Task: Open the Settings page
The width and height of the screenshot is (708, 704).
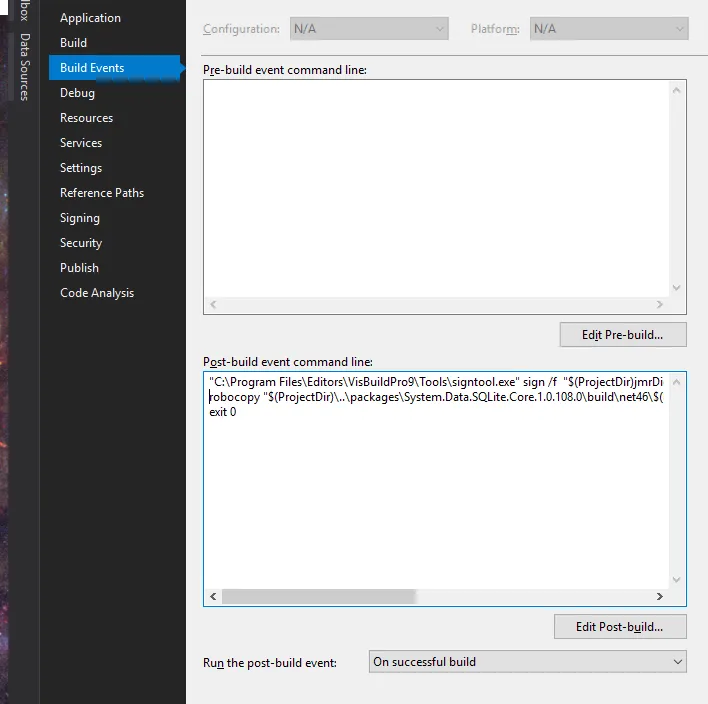Action: 81,168
